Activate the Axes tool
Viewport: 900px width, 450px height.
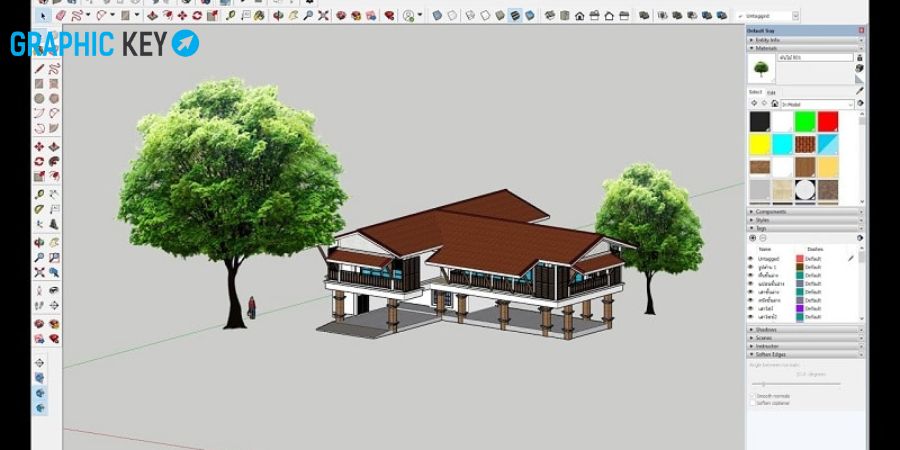point(39,224)
